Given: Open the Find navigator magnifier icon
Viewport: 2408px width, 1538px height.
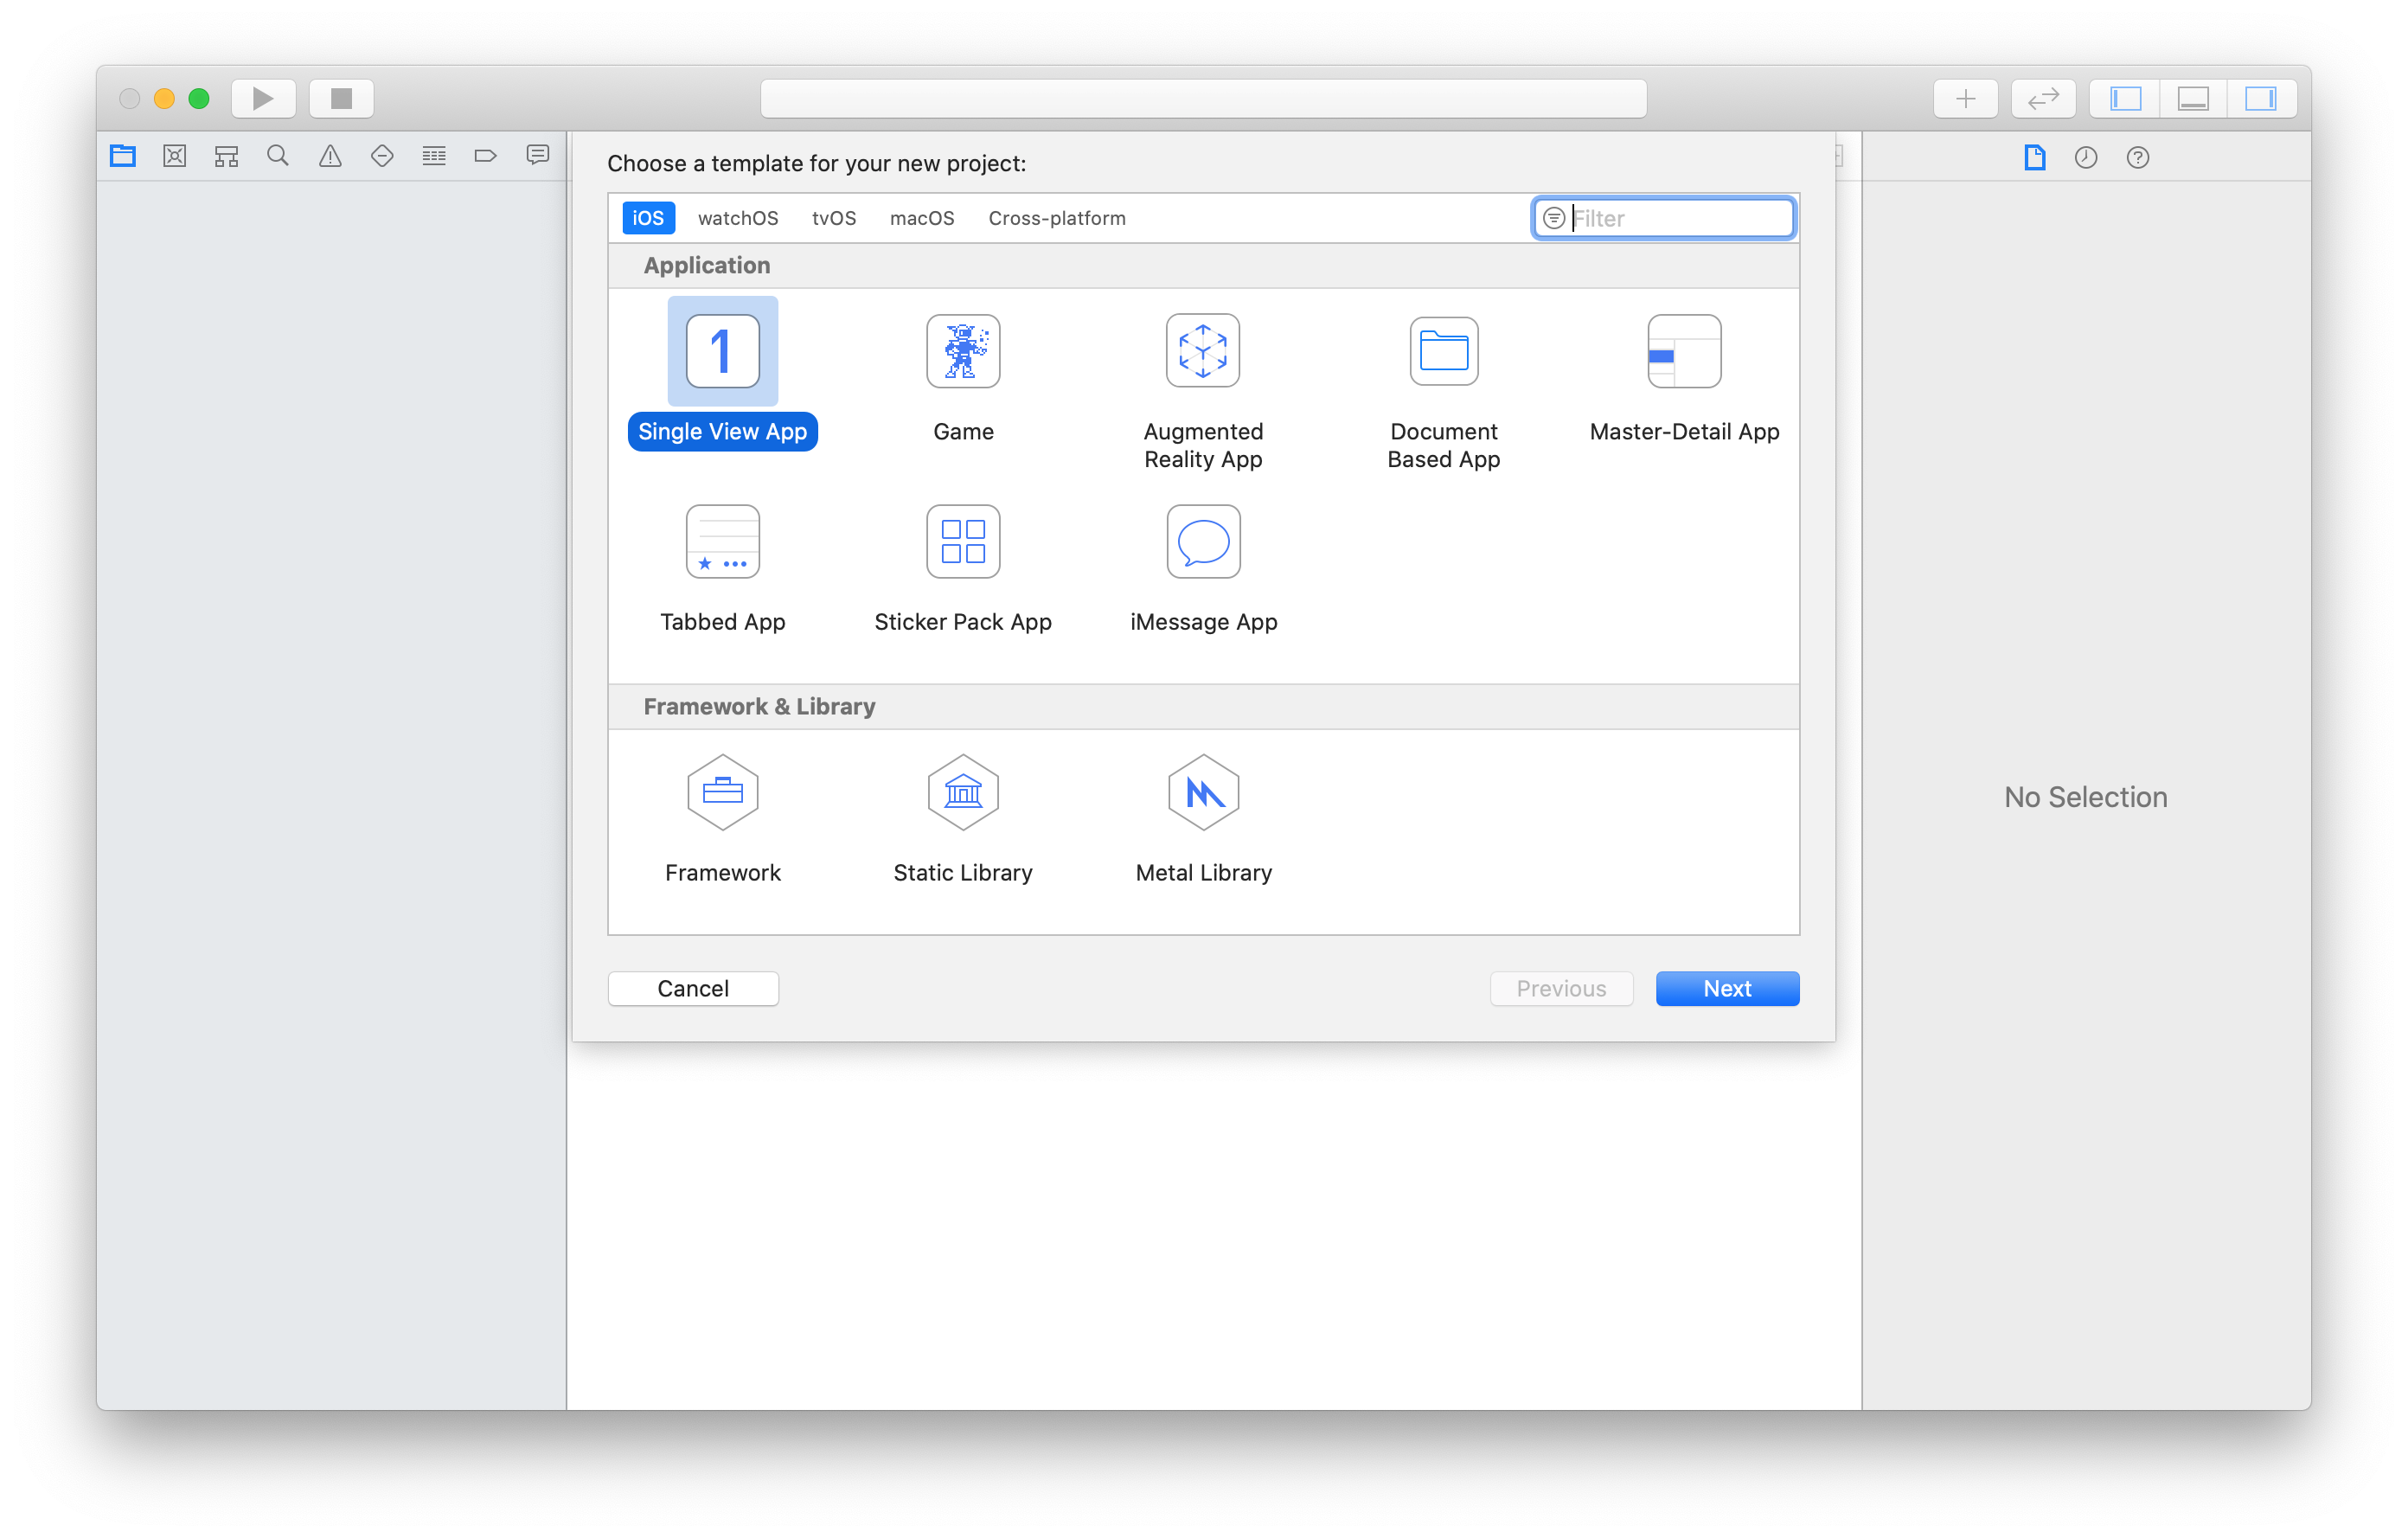Looking at the screenshot, I should (278, 156).
